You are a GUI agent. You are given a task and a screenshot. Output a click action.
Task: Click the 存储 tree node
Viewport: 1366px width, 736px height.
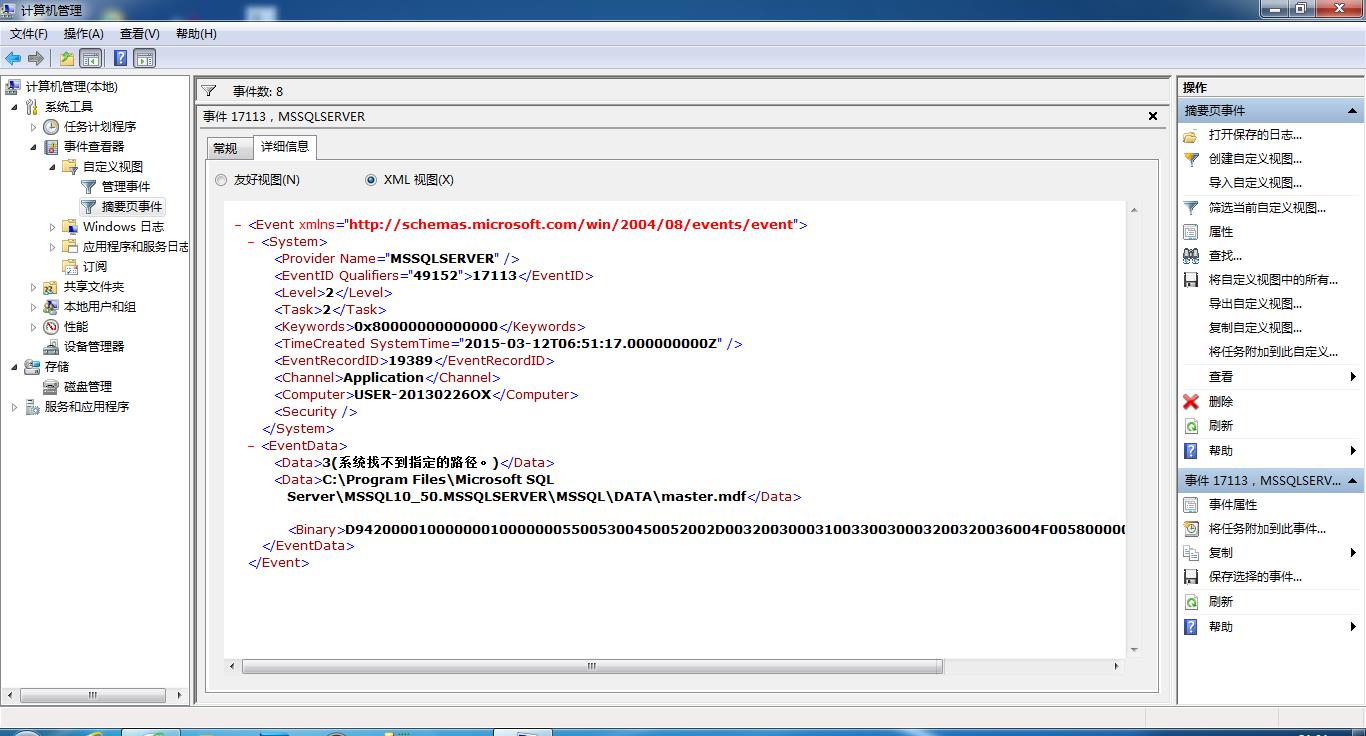pos(57,367)
